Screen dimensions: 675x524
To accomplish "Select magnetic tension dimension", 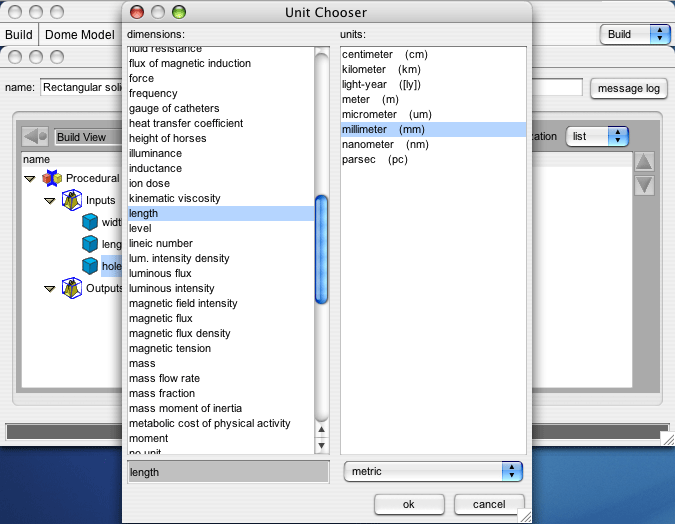I will 221,348.
